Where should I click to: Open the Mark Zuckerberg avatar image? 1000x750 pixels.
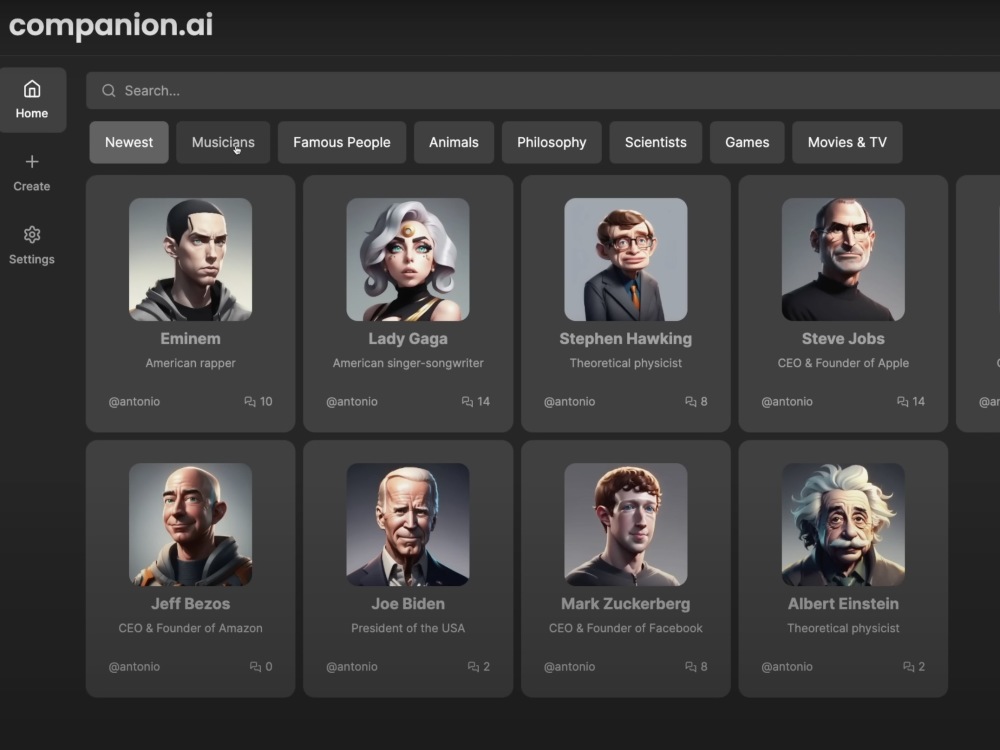626,524
